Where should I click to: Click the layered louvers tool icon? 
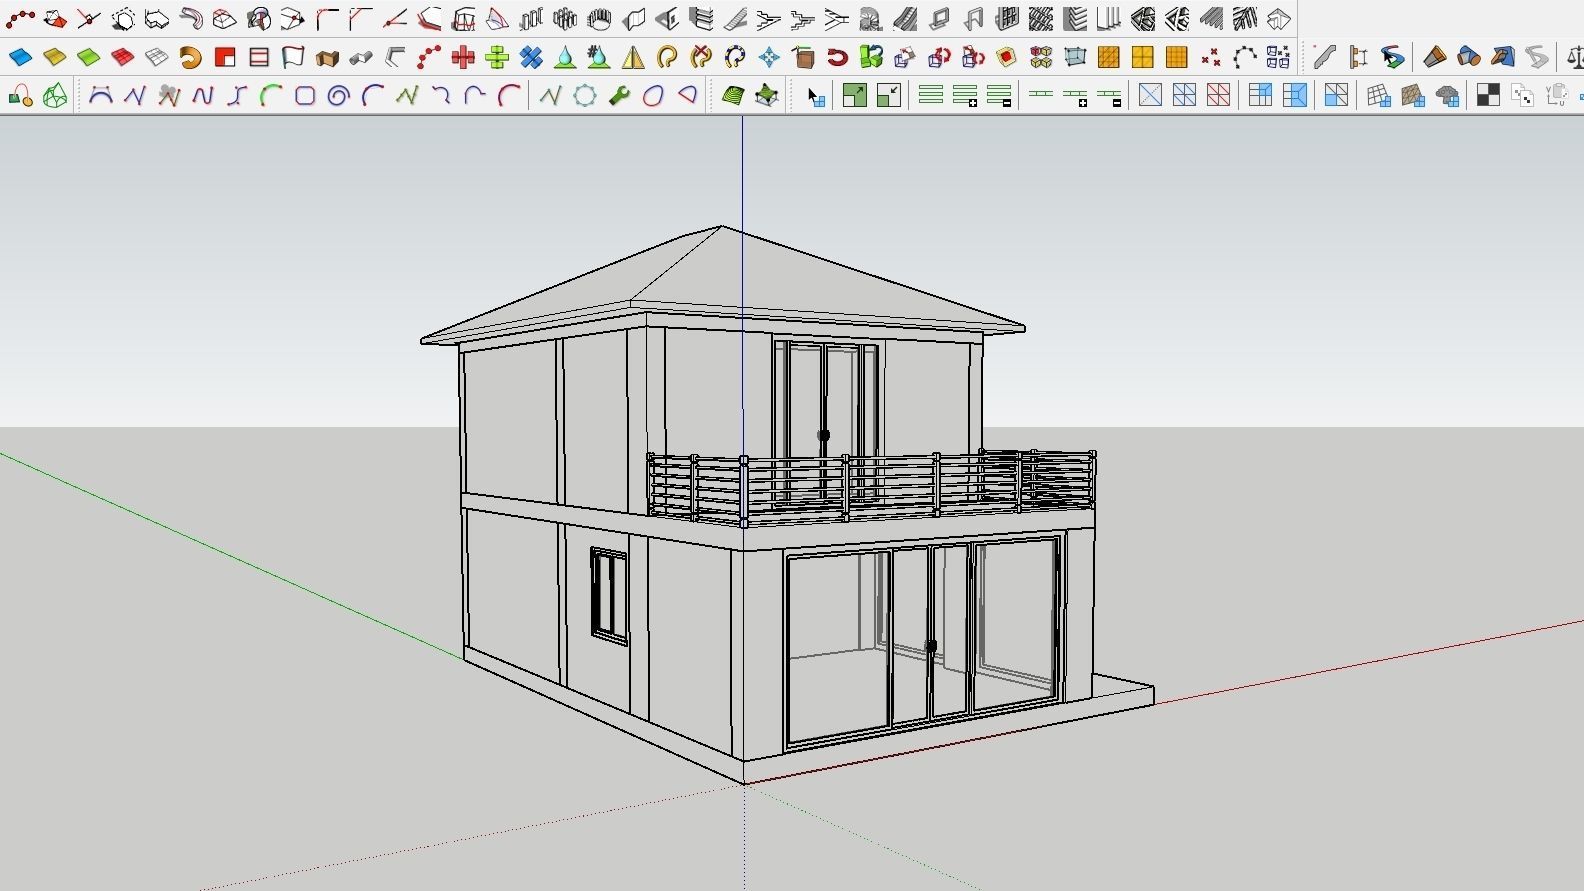(1075, 19)
